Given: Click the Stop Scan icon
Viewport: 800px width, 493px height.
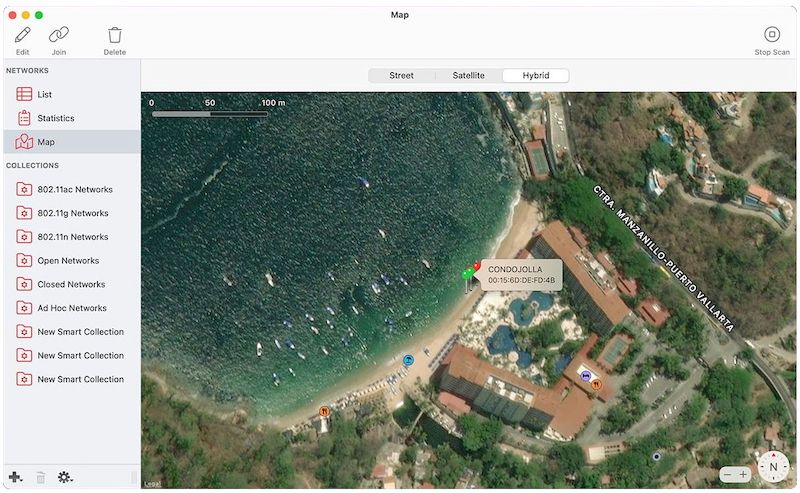Looking at the screenshot, I should click(772, 35).
